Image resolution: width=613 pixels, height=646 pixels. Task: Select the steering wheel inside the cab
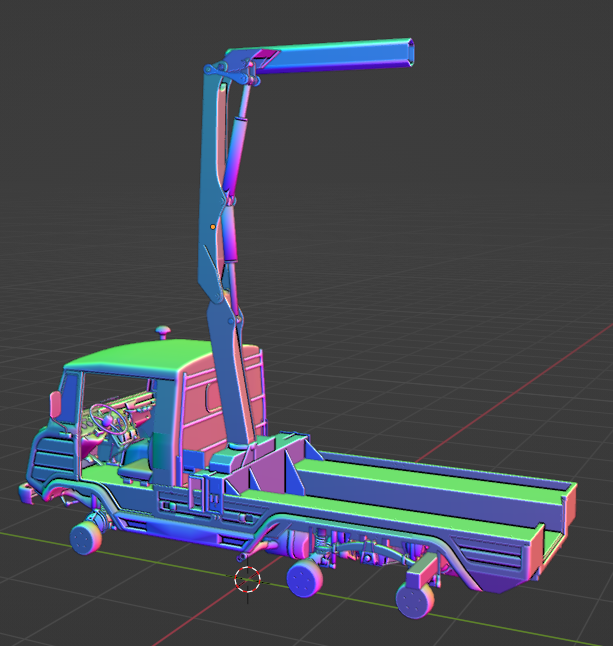(x=109, y=418)
